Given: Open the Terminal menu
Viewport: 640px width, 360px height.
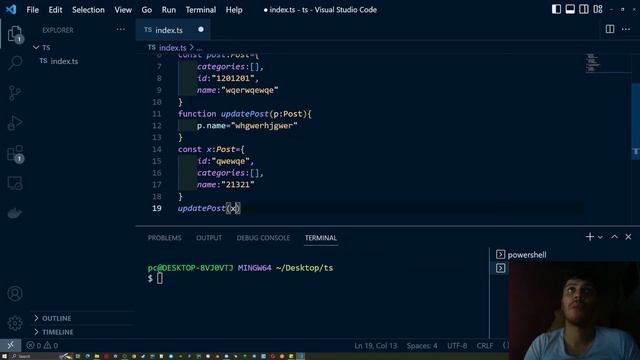Looking at the screenshot, I should point(201,10).
